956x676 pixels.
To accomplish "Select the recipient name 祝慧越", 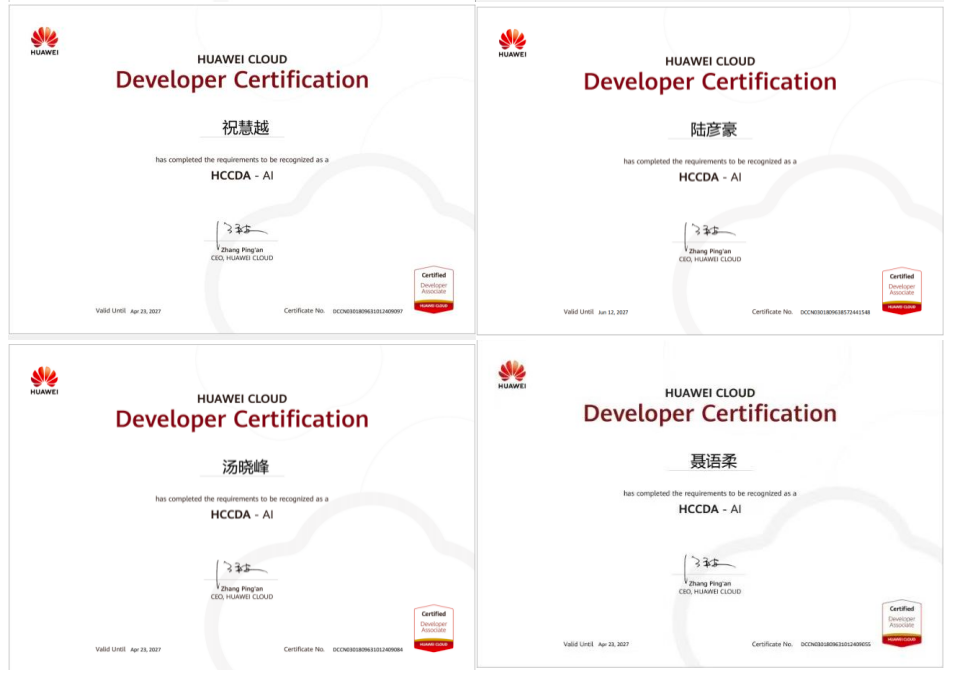I will click(245, 127).
